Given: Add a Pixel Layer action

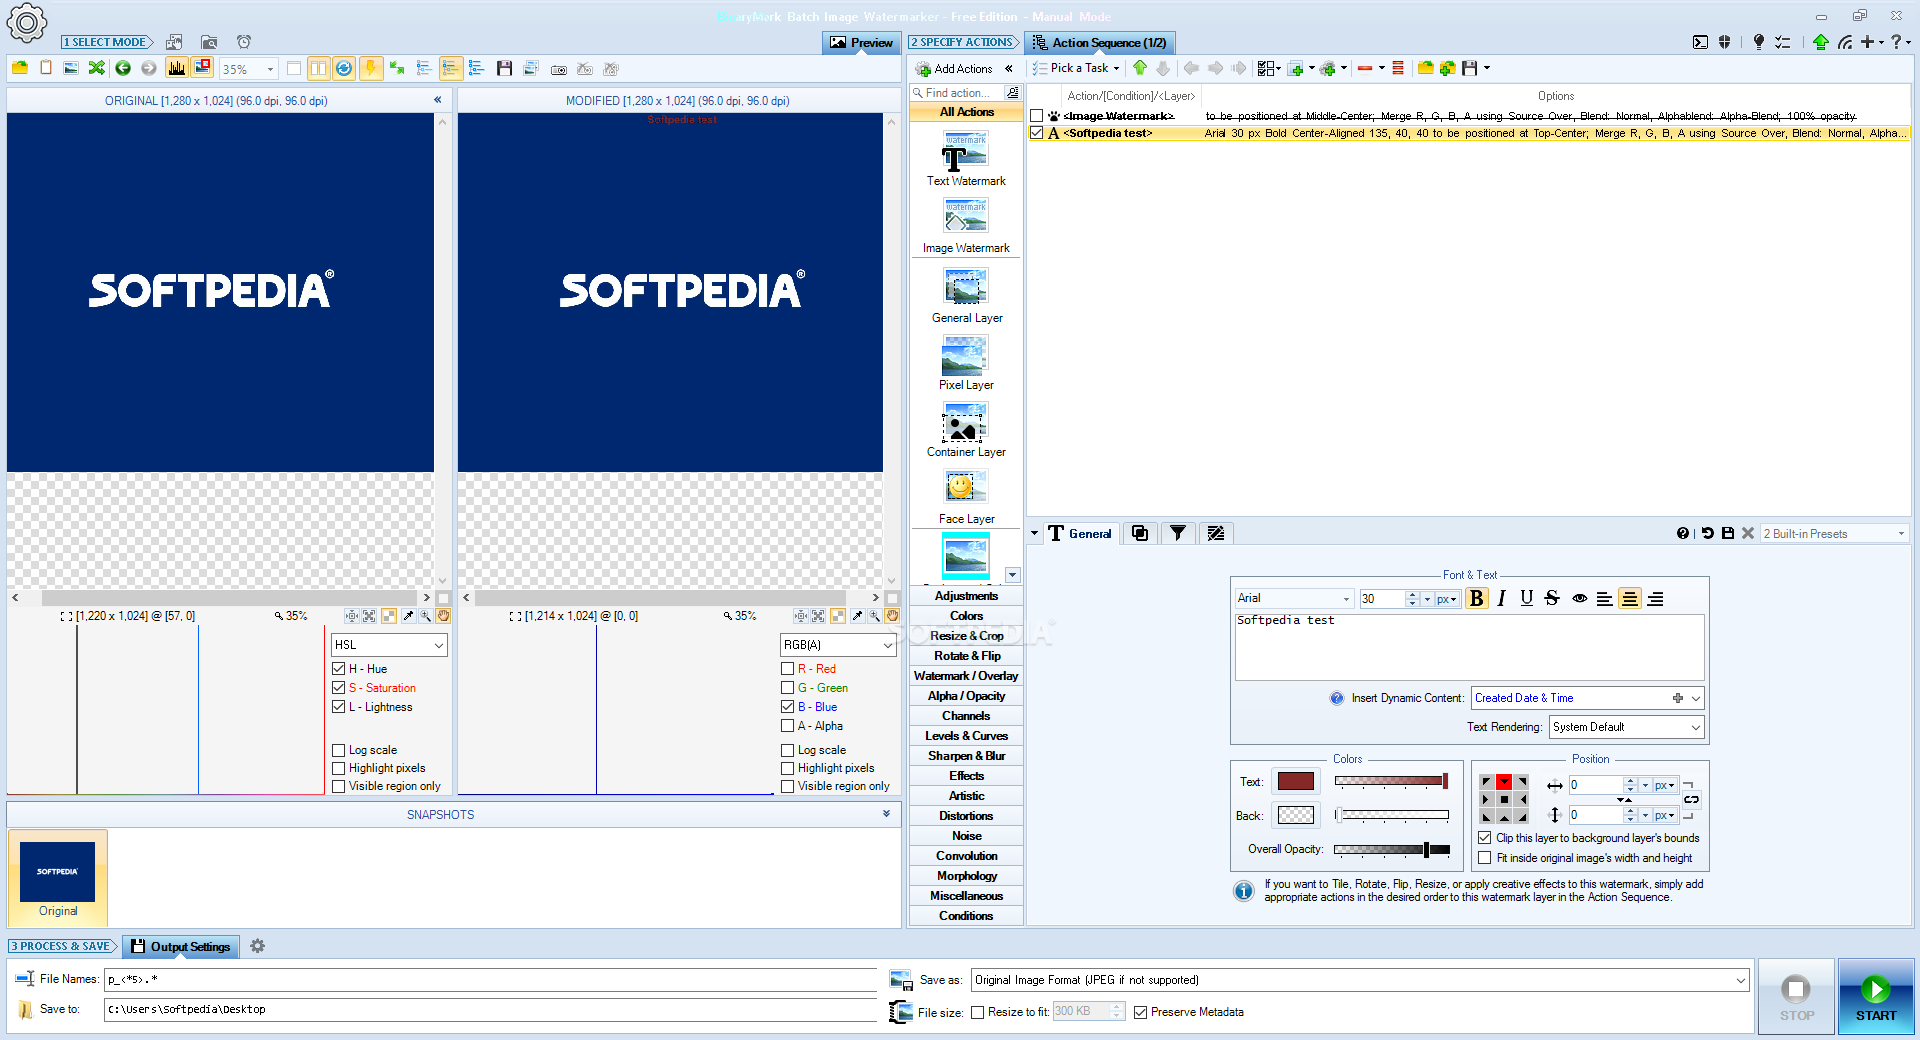Looking at the screenshot, I should (x=966, y=362).
